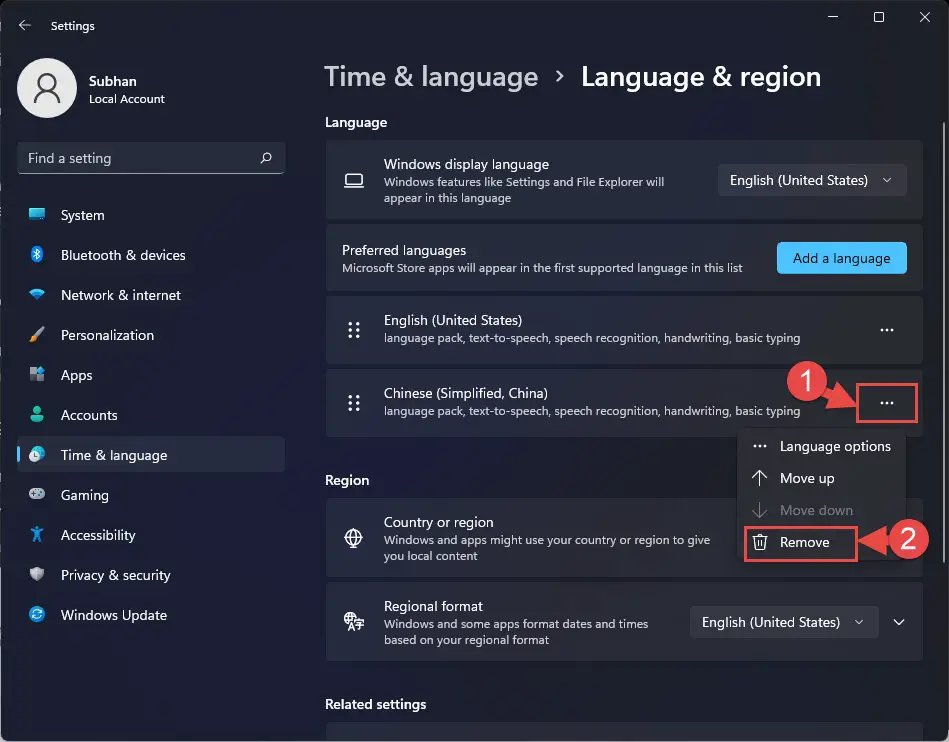This screenshot has width=949, height=742.
Task: Open the Windows display language dropdown
Action: click(812, 180)
